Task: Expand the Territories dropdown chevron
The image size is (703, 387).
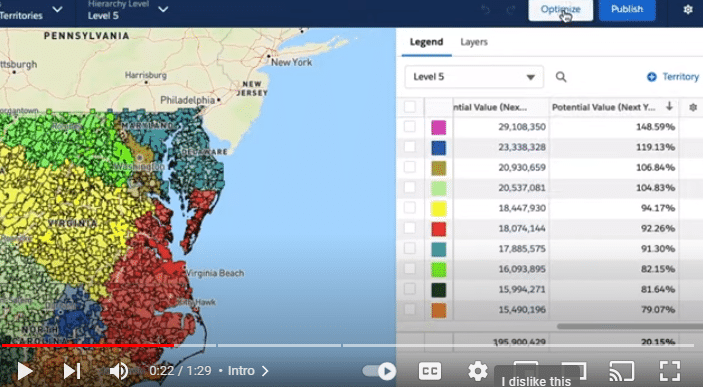Action: pos(57,9)
